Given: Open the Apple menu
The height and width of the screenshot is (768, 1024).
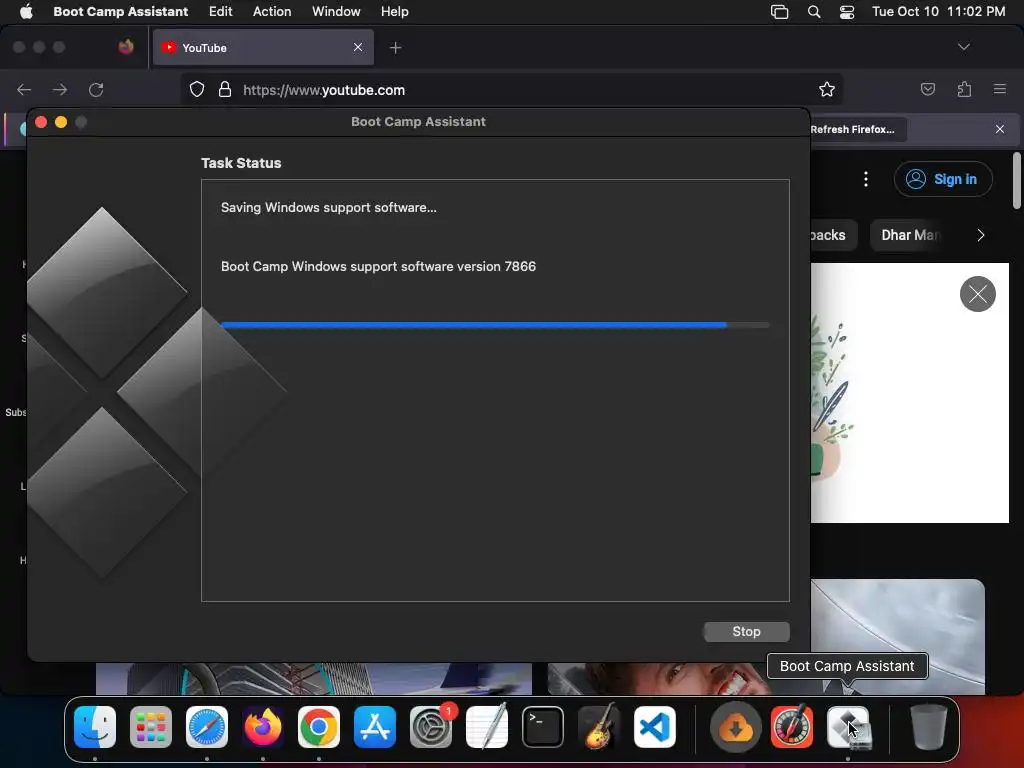Looking at the screenshot, I should point(26,11).
